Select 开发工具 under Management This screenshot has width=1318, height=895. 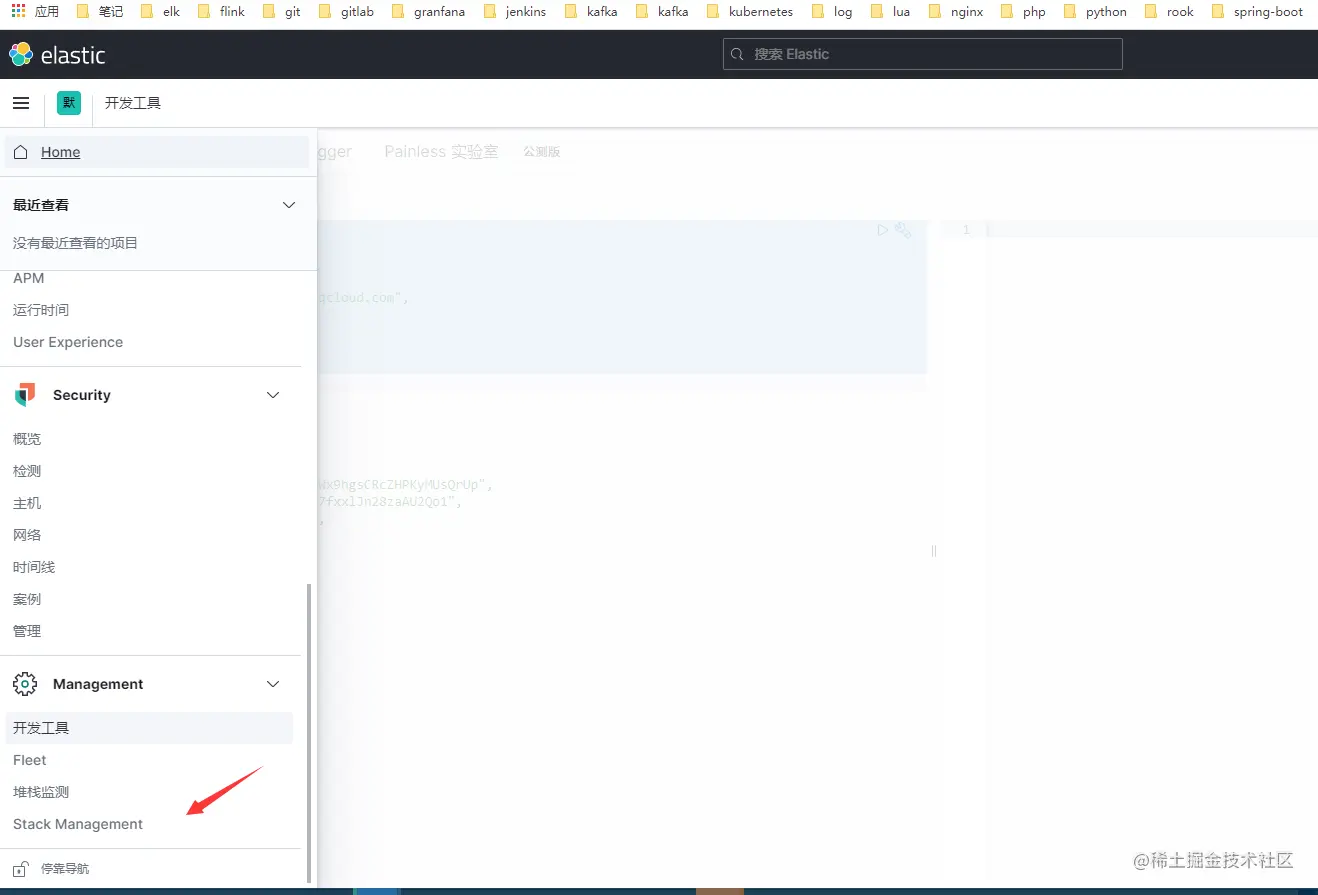[x=149, y=728]
